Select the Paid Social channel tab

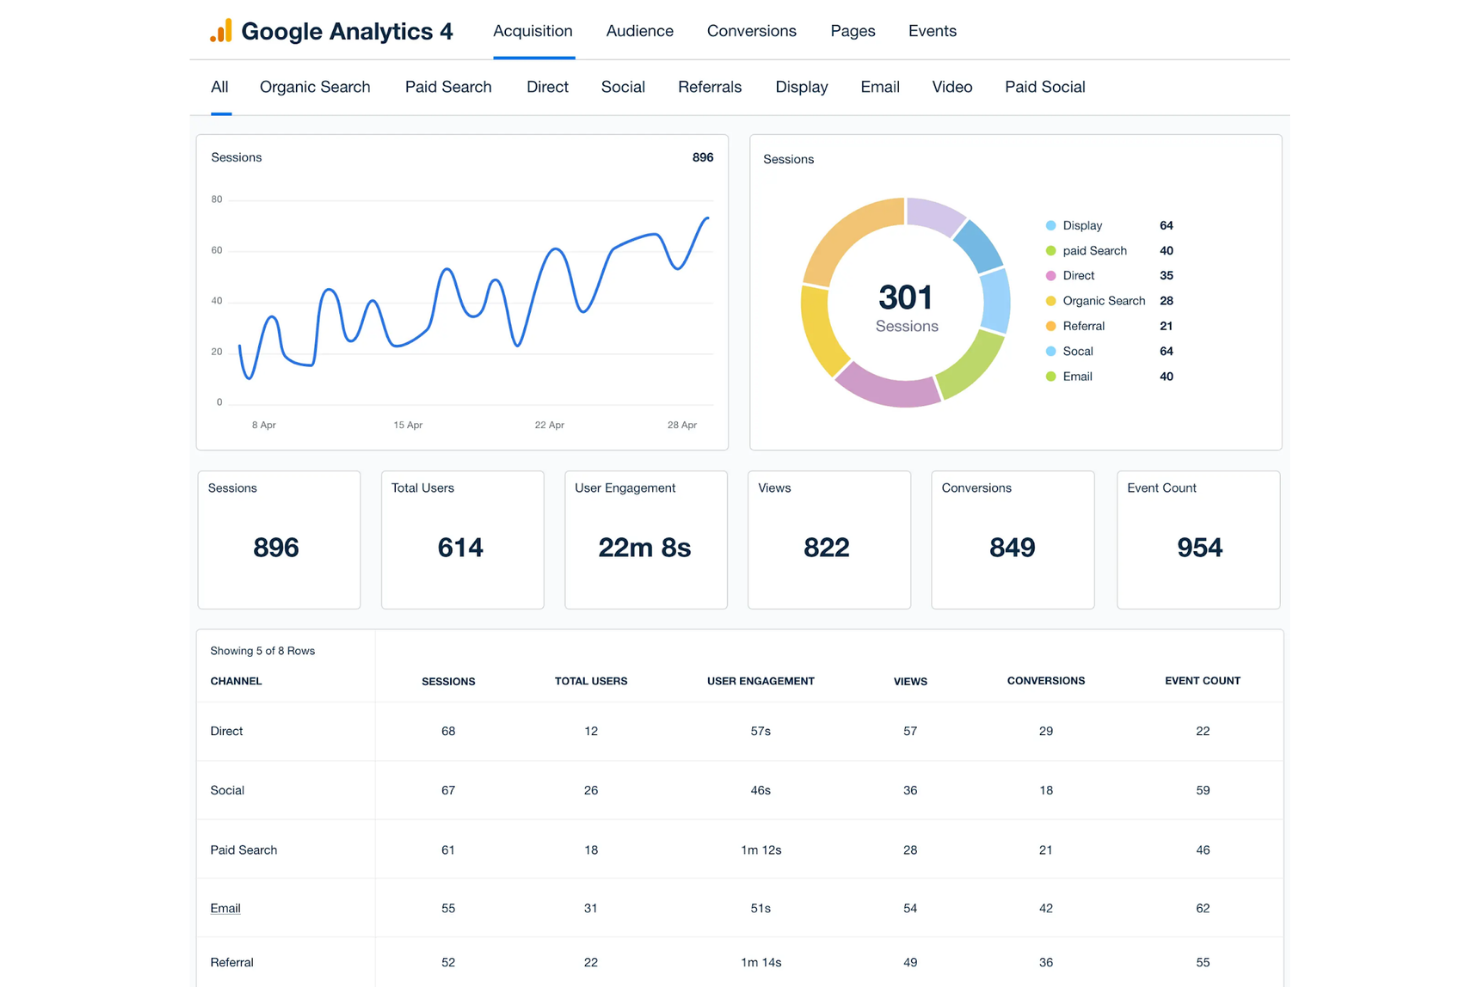1045,87
